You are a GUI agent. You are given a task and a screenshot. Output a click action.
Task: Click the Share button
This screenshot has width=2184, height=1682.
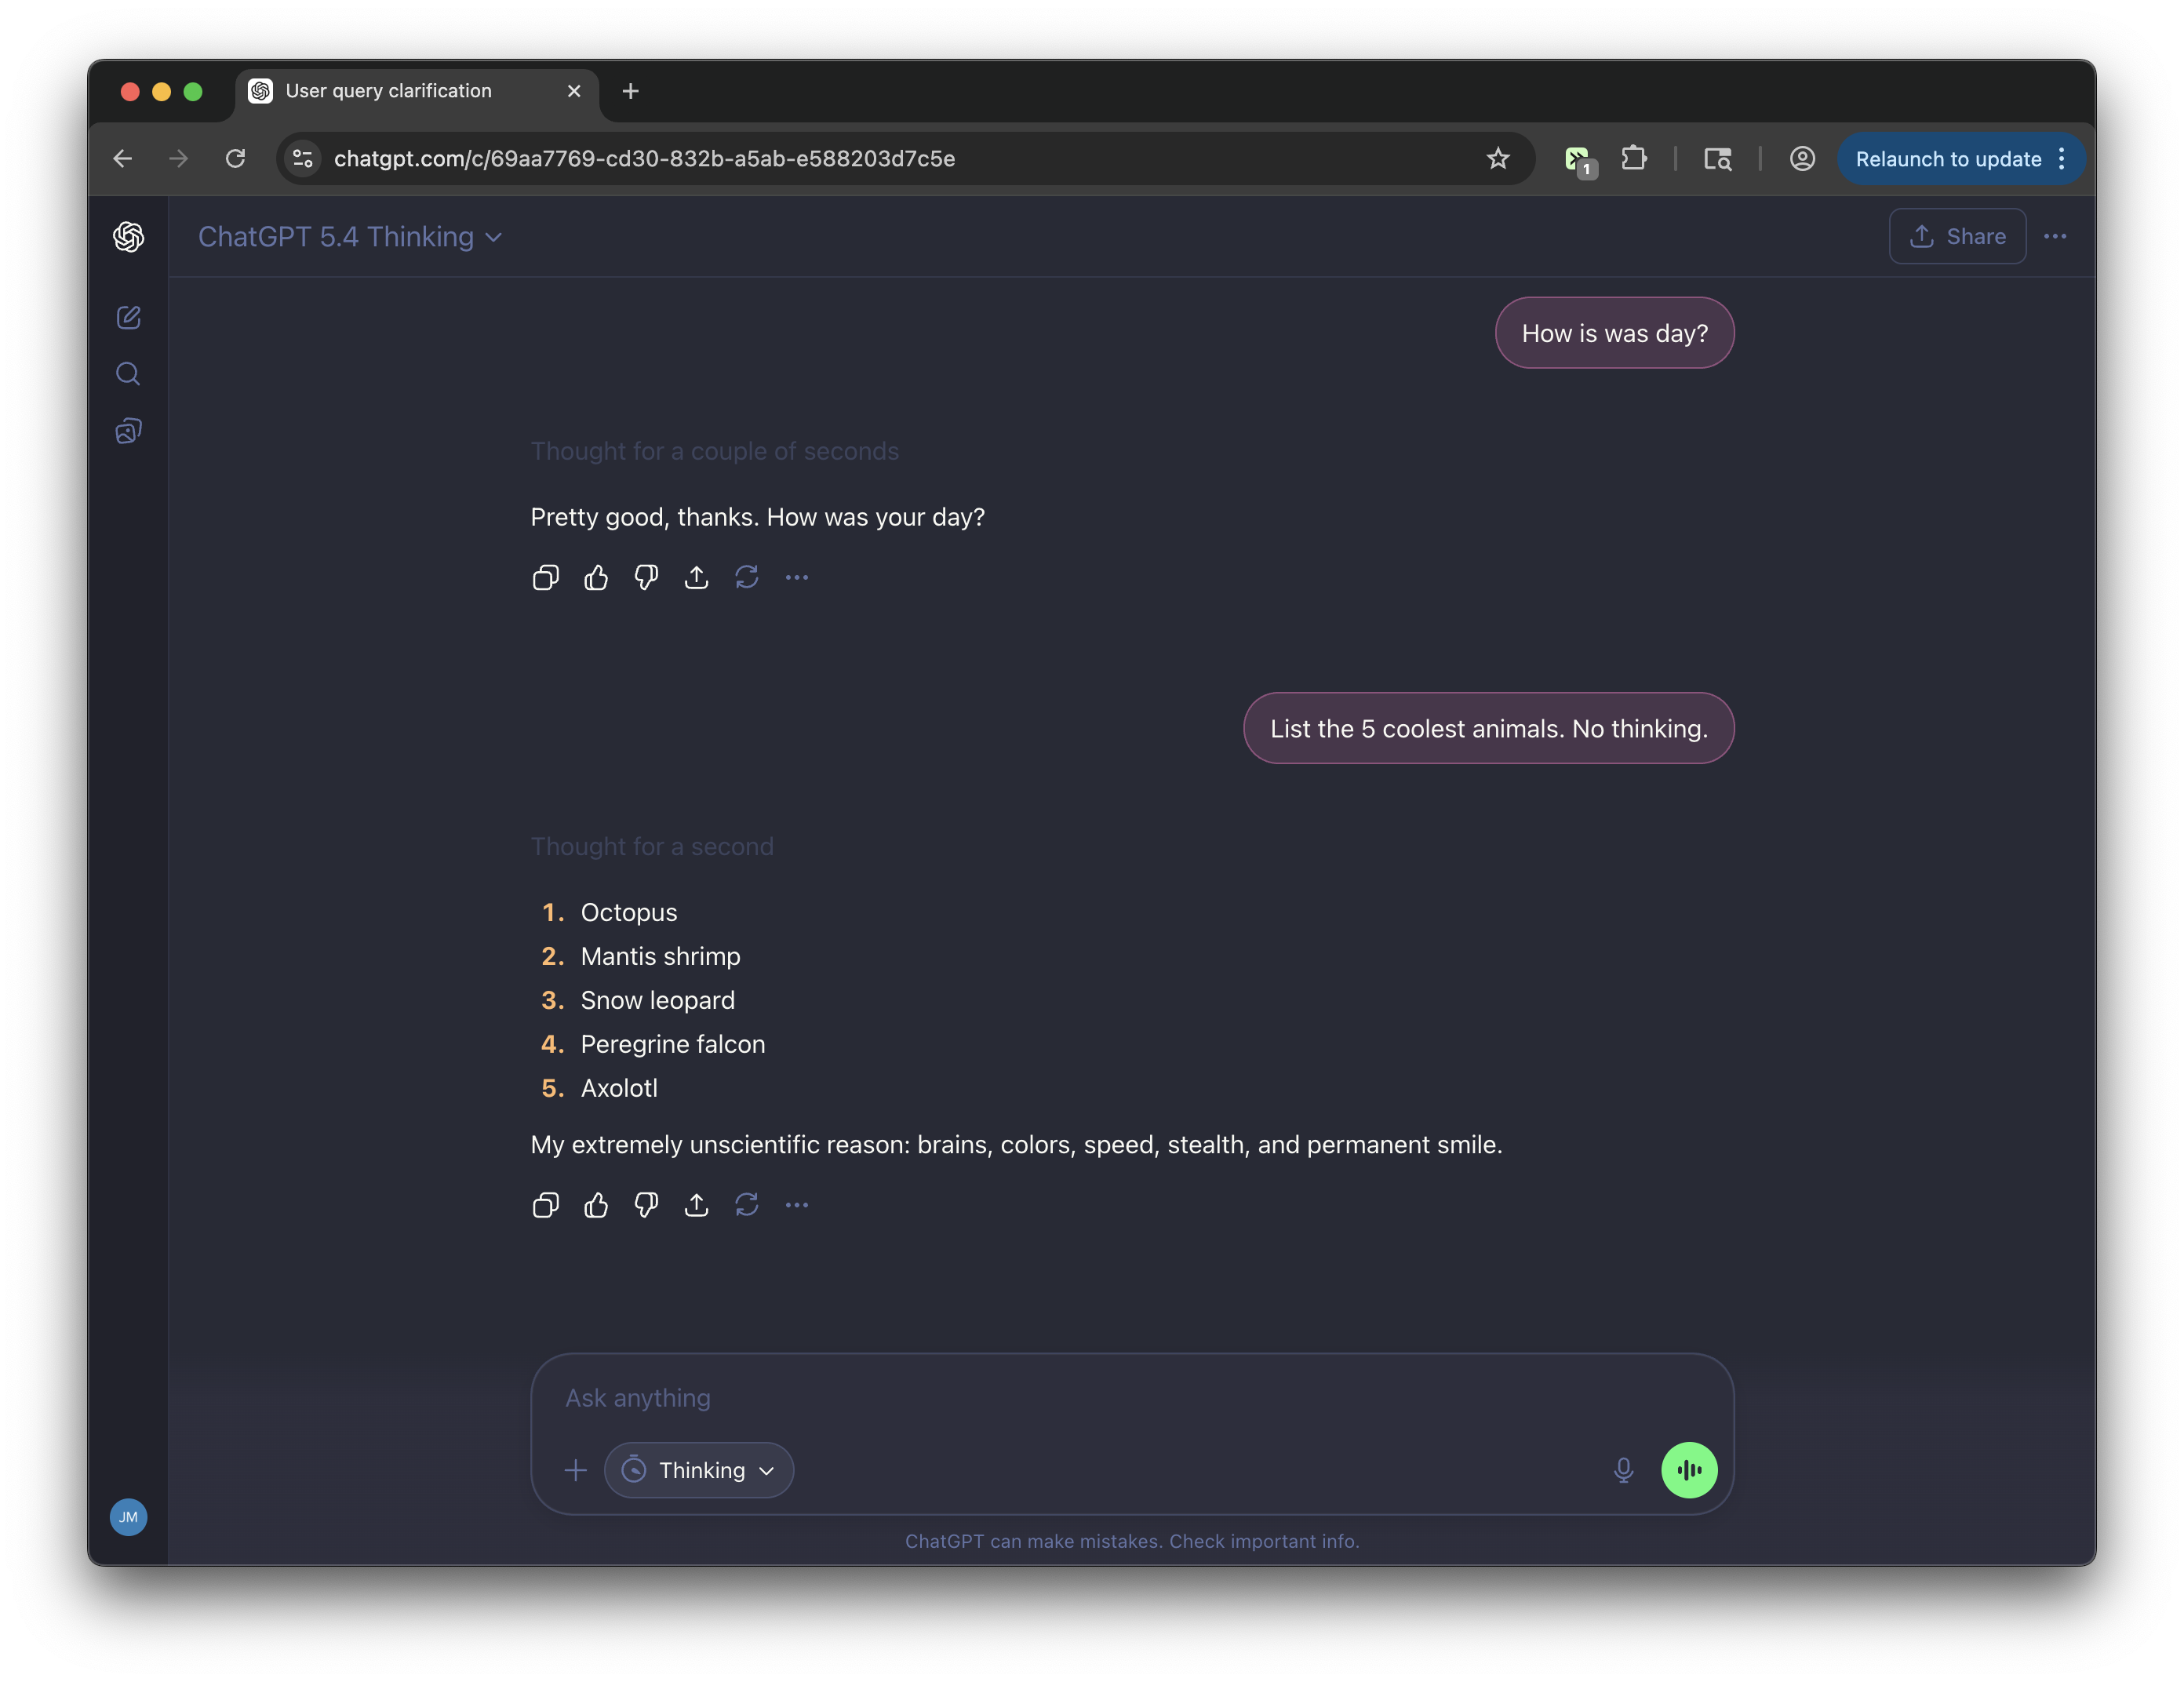pos(1957,237)
